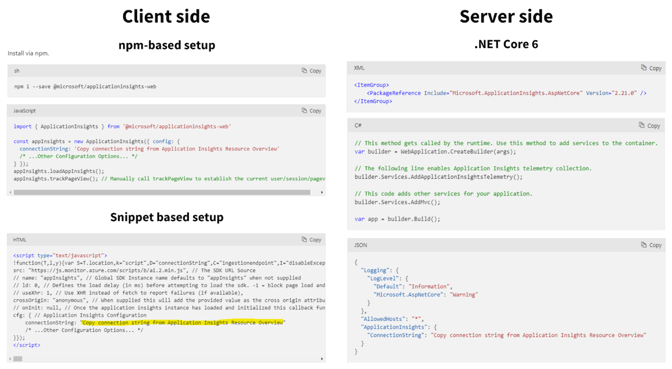The image size is (672, 369).
Task: Click the highlighted connection string text
Action: (x=182, y=322)
